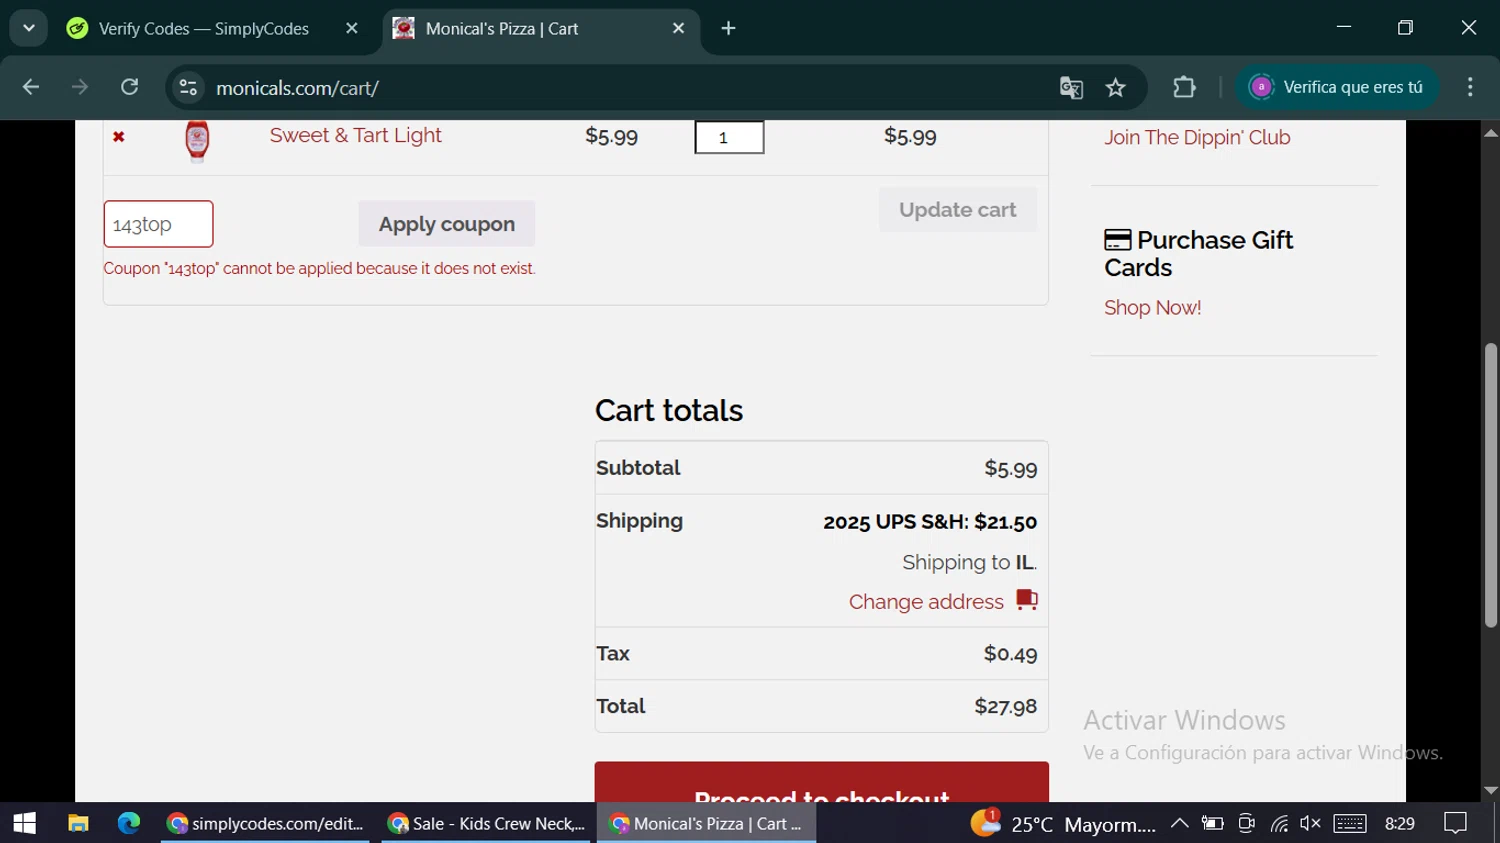
Task: View site information for monicals.com
Action: click(188, 88)
